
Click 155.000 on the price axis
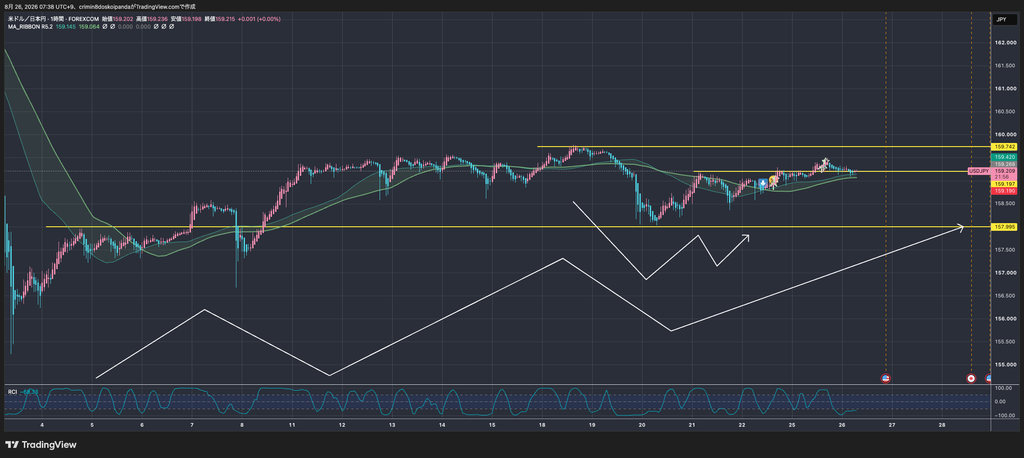(x=1004, y=365)
